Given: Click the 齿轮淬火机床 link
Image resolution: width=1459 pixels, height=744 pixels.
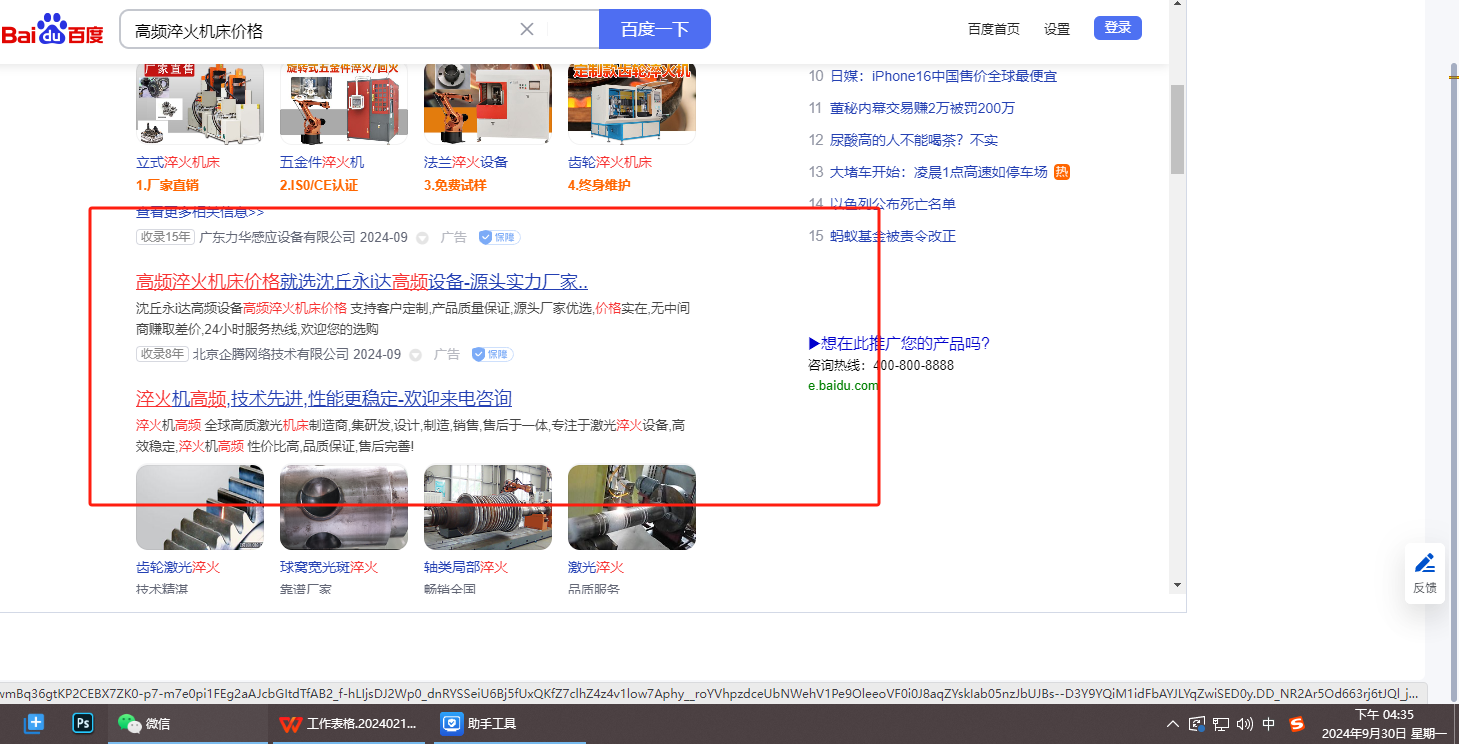Looking at the screenshot, I should pyautogui.click(x=610, y=162).
